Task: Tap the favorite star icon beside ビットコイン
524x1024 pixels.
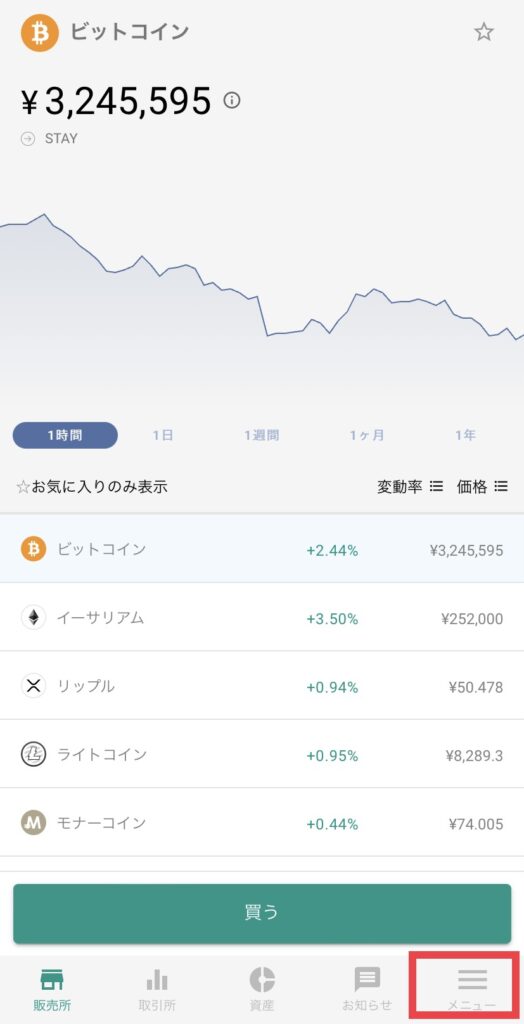Action: tap(483, 32)
